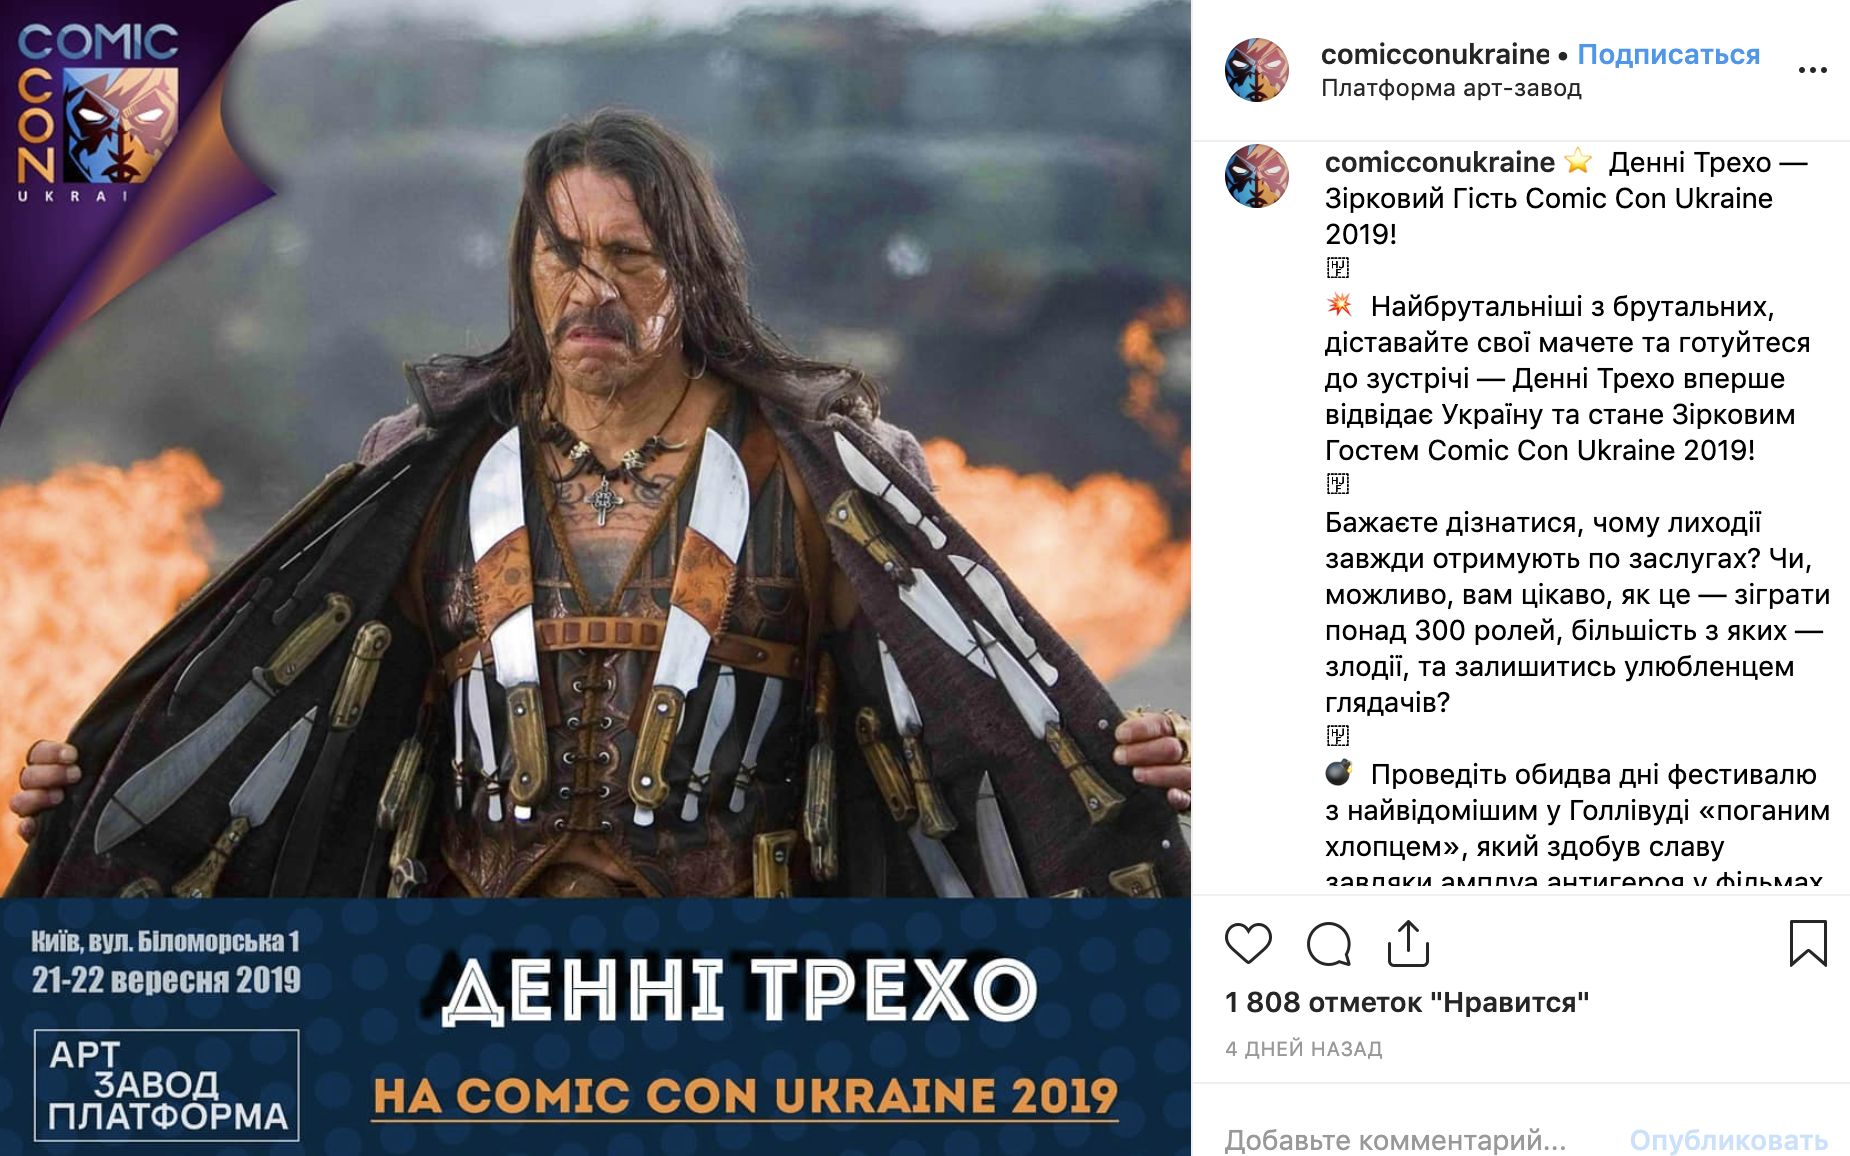Open comments with the speech bubble icon
The image size is (1850, 1156).
click(1329, 943)
